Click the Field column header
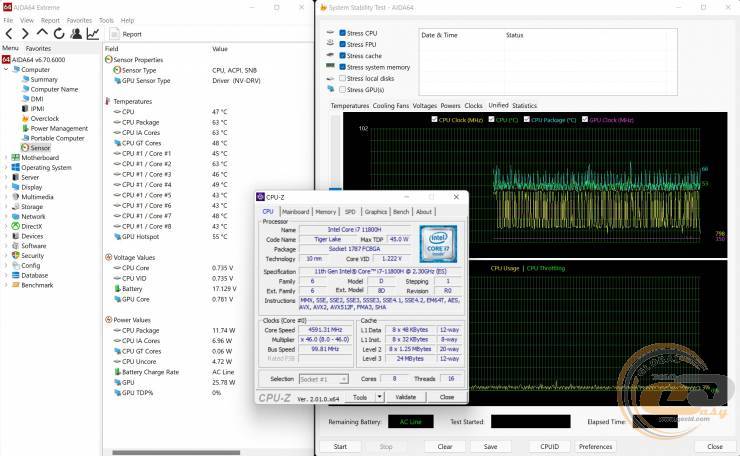Viewport: 740px width, 456px height. click(x=111, y=49)
